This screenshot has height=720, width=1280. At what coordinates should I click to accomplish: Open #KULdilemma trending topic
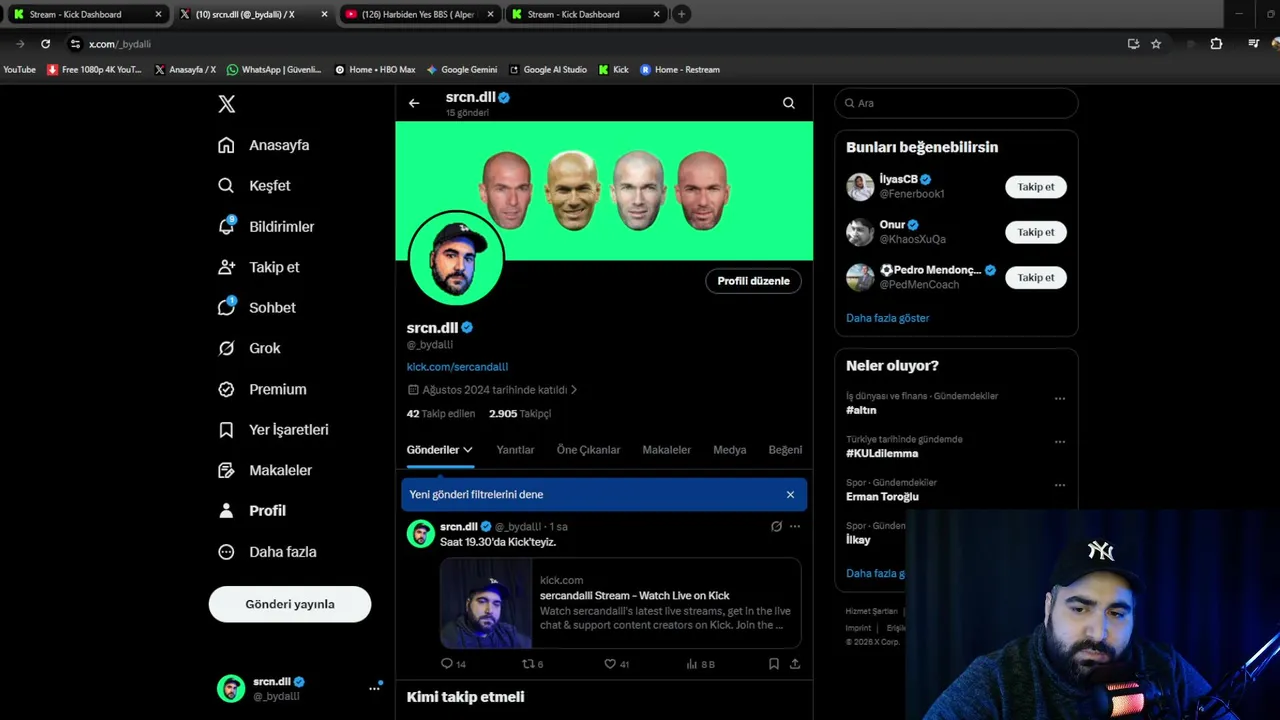[882, 453]
